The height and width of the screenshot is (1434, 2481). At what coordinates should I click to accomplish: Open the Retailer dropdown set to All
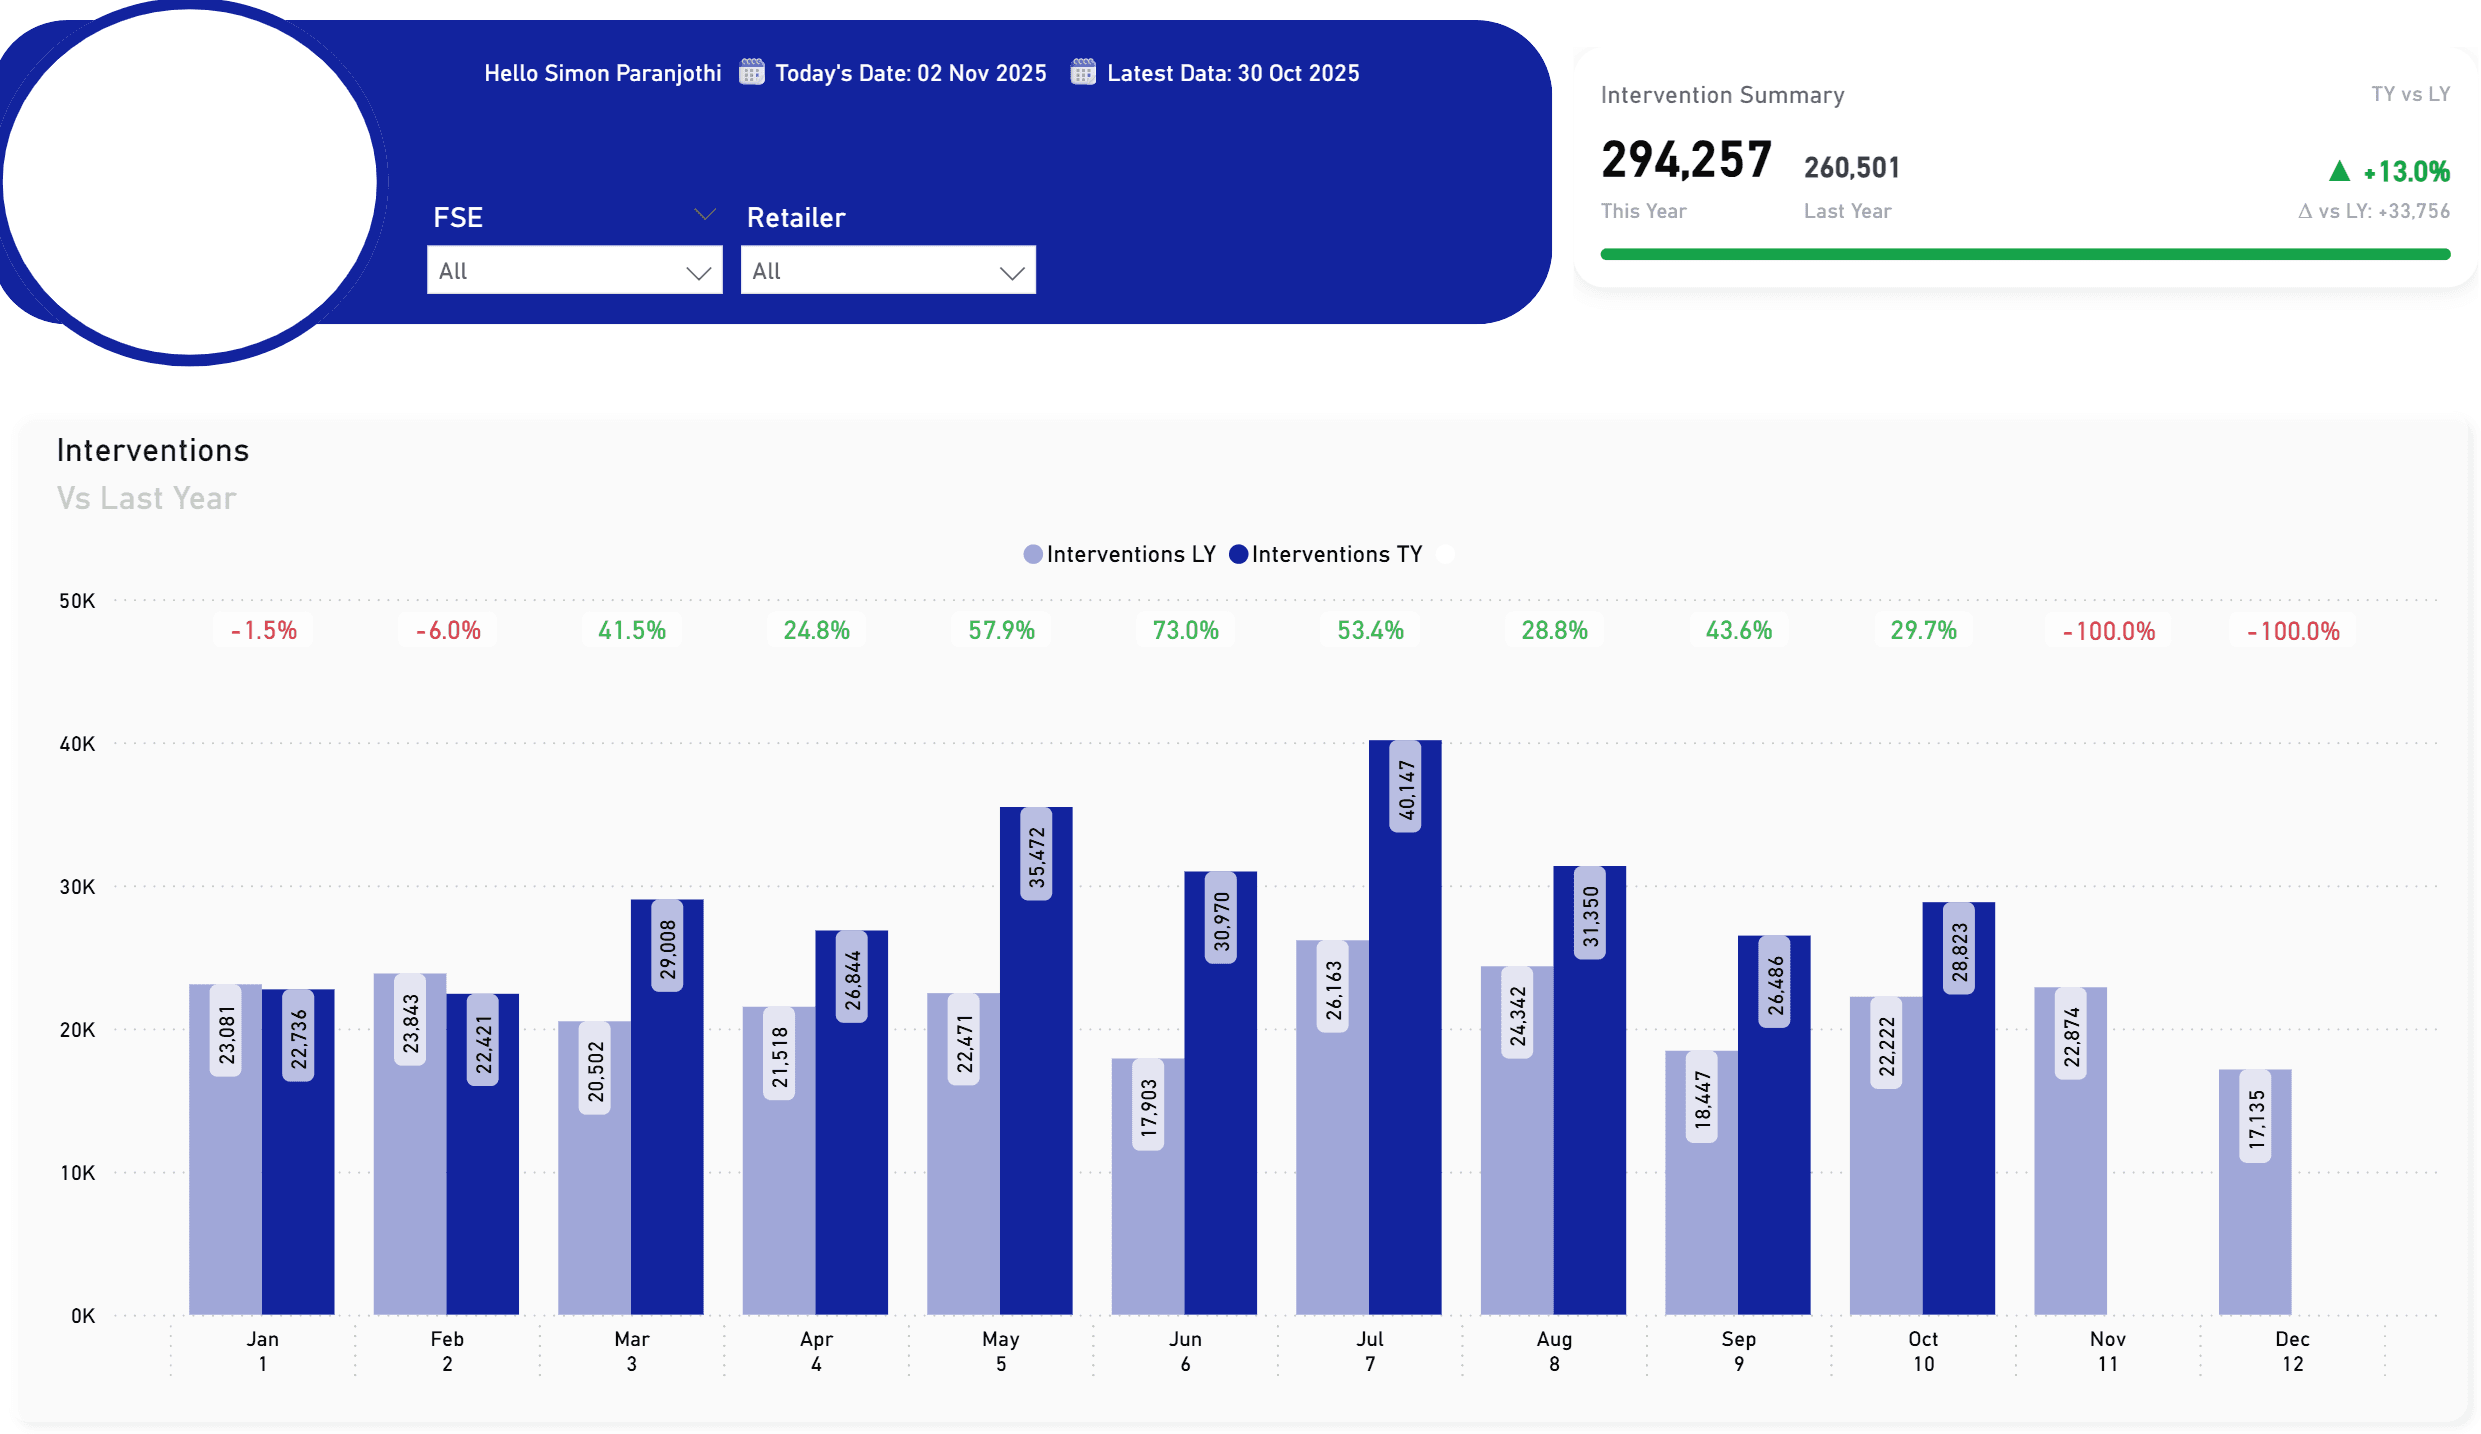(887, 271)
